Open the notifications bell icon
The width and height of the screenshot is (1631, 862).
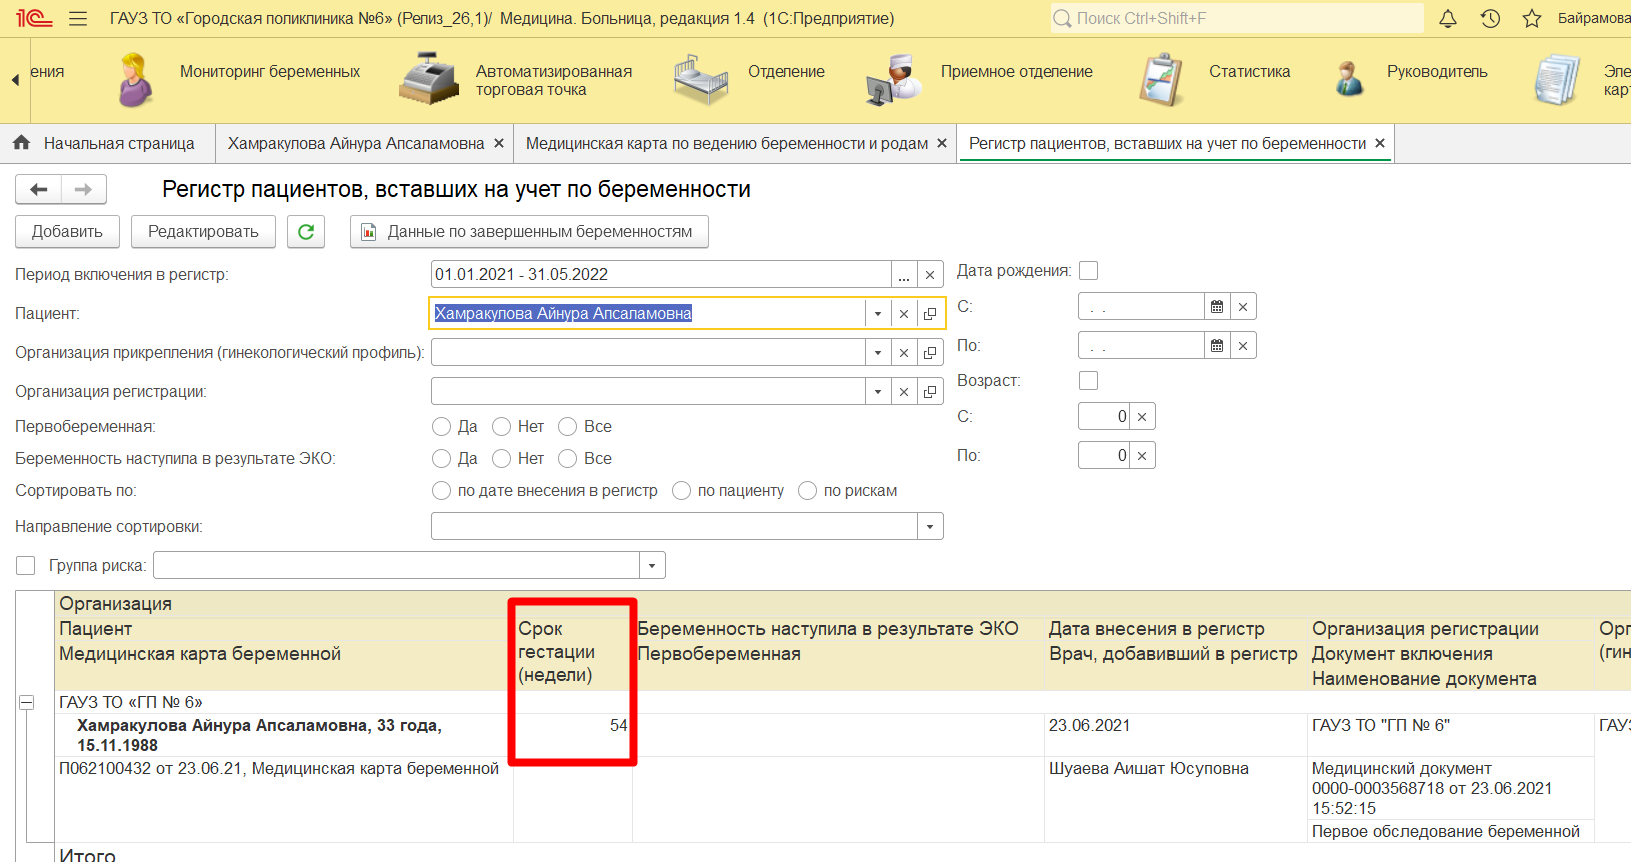(x=1447, y=18)
